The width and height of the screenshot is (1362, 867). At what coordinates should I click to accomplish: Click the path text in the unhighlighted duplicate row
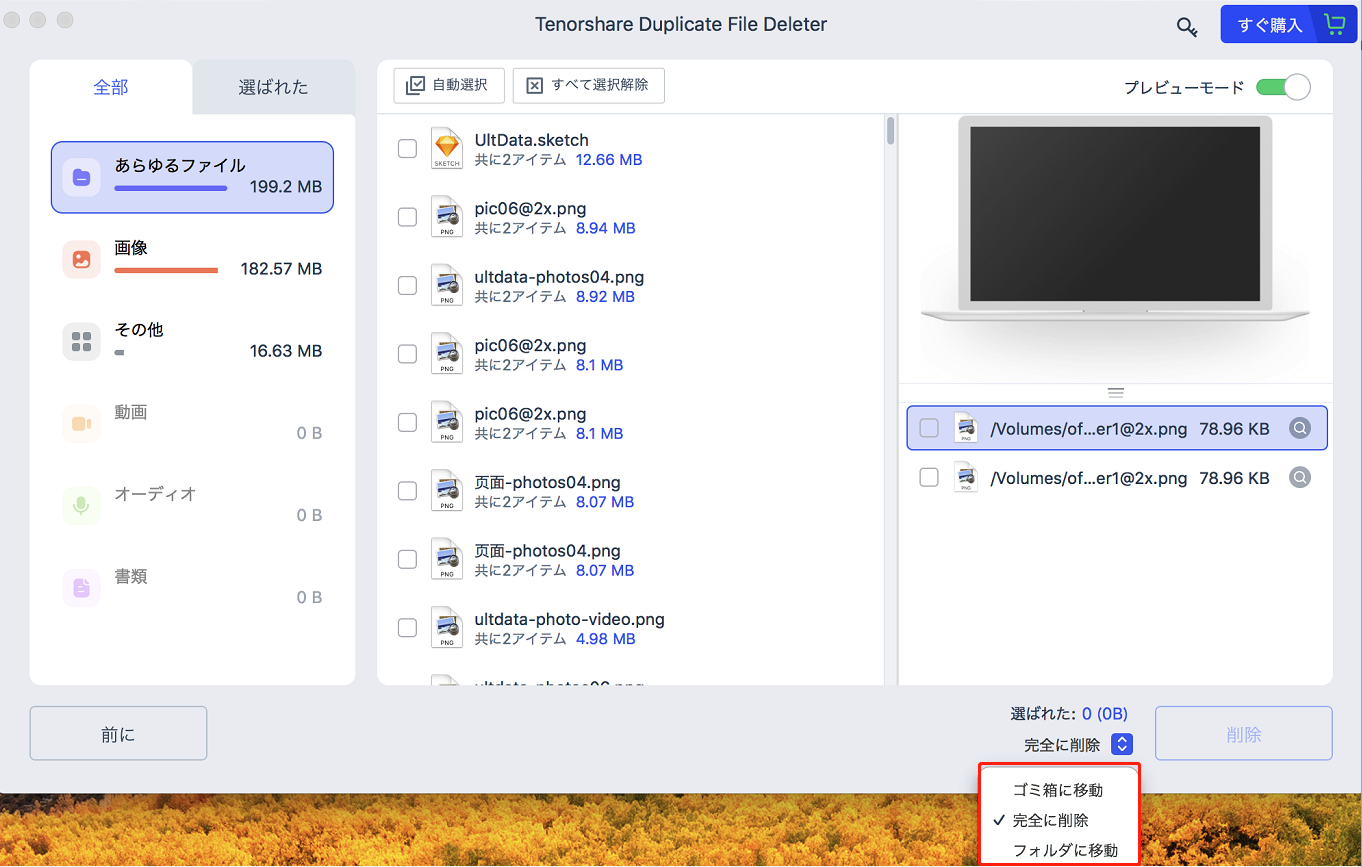point(1089,478)
